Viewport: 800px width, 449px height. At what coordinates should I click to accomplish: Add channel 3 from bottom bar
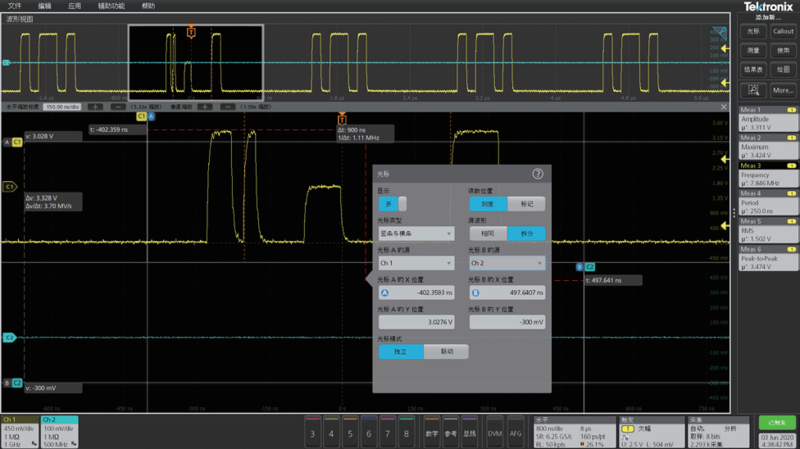click(313, 433)
